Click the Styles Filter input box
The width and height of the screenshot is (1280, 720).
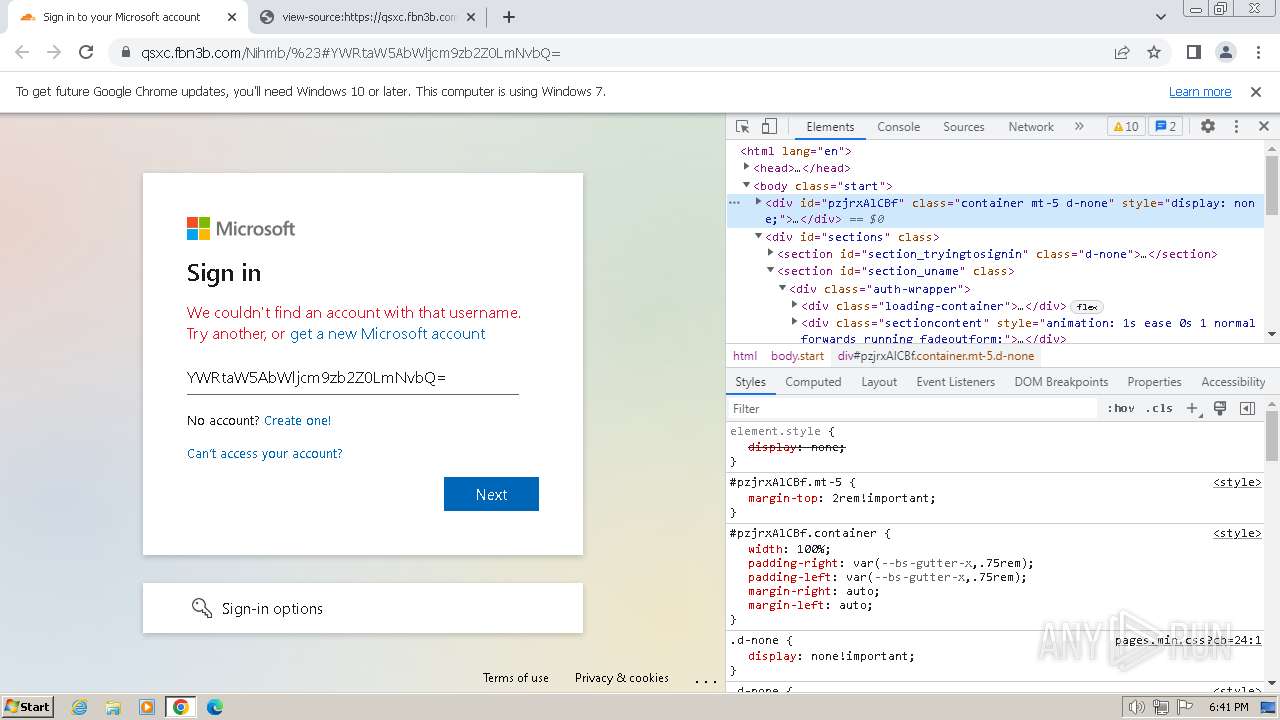click(x=913, y=408)
